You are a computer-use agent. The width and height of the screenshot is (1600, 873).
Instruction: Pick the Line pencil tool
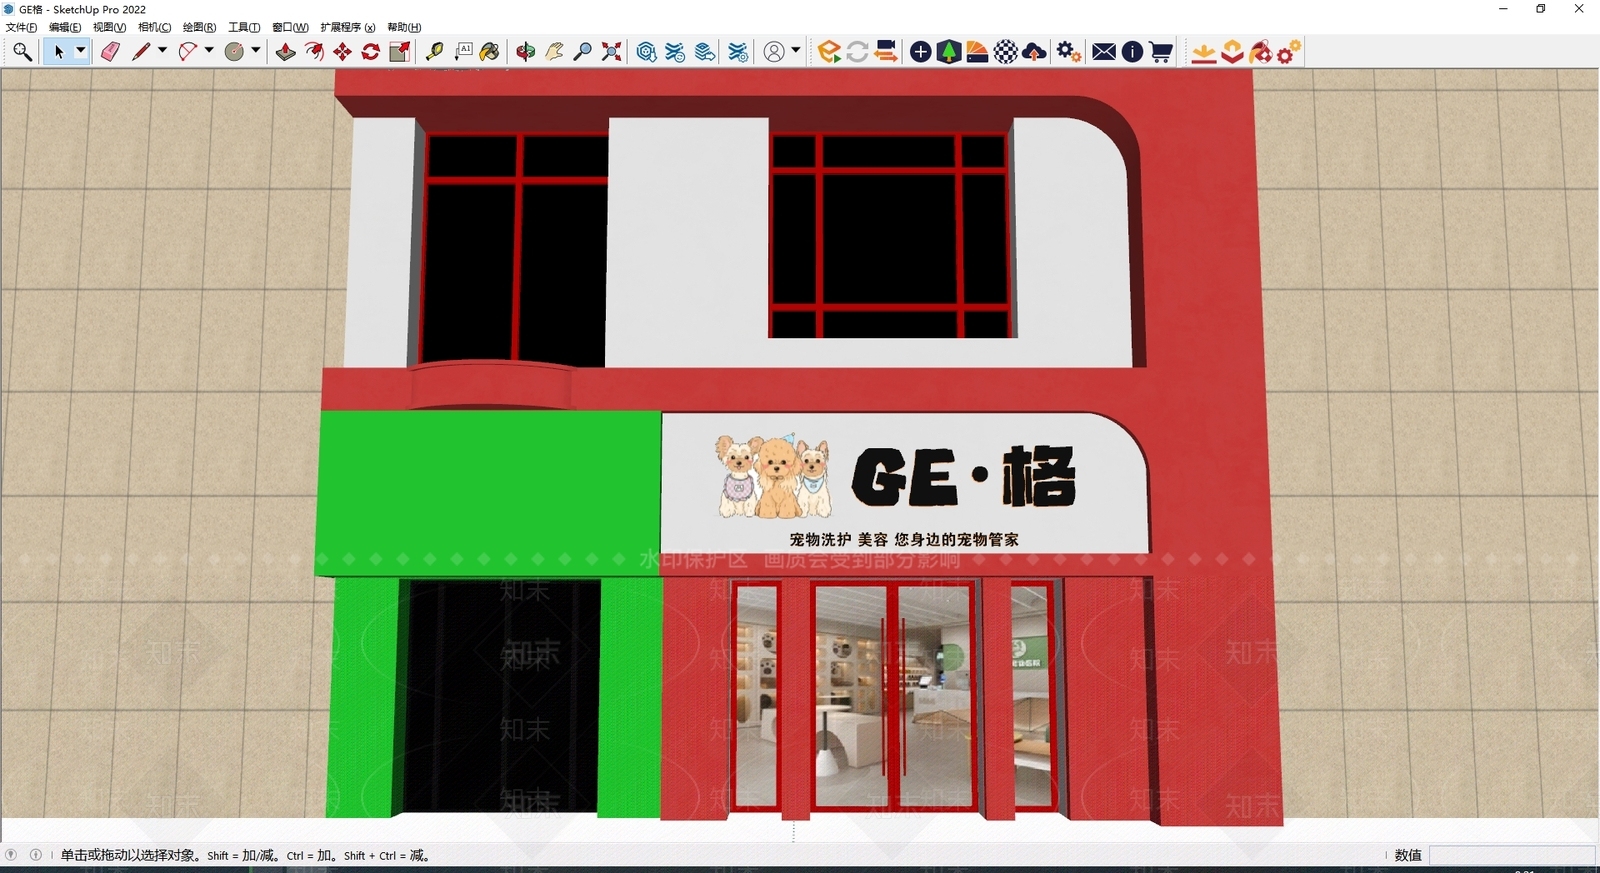[x=141, y=52]
